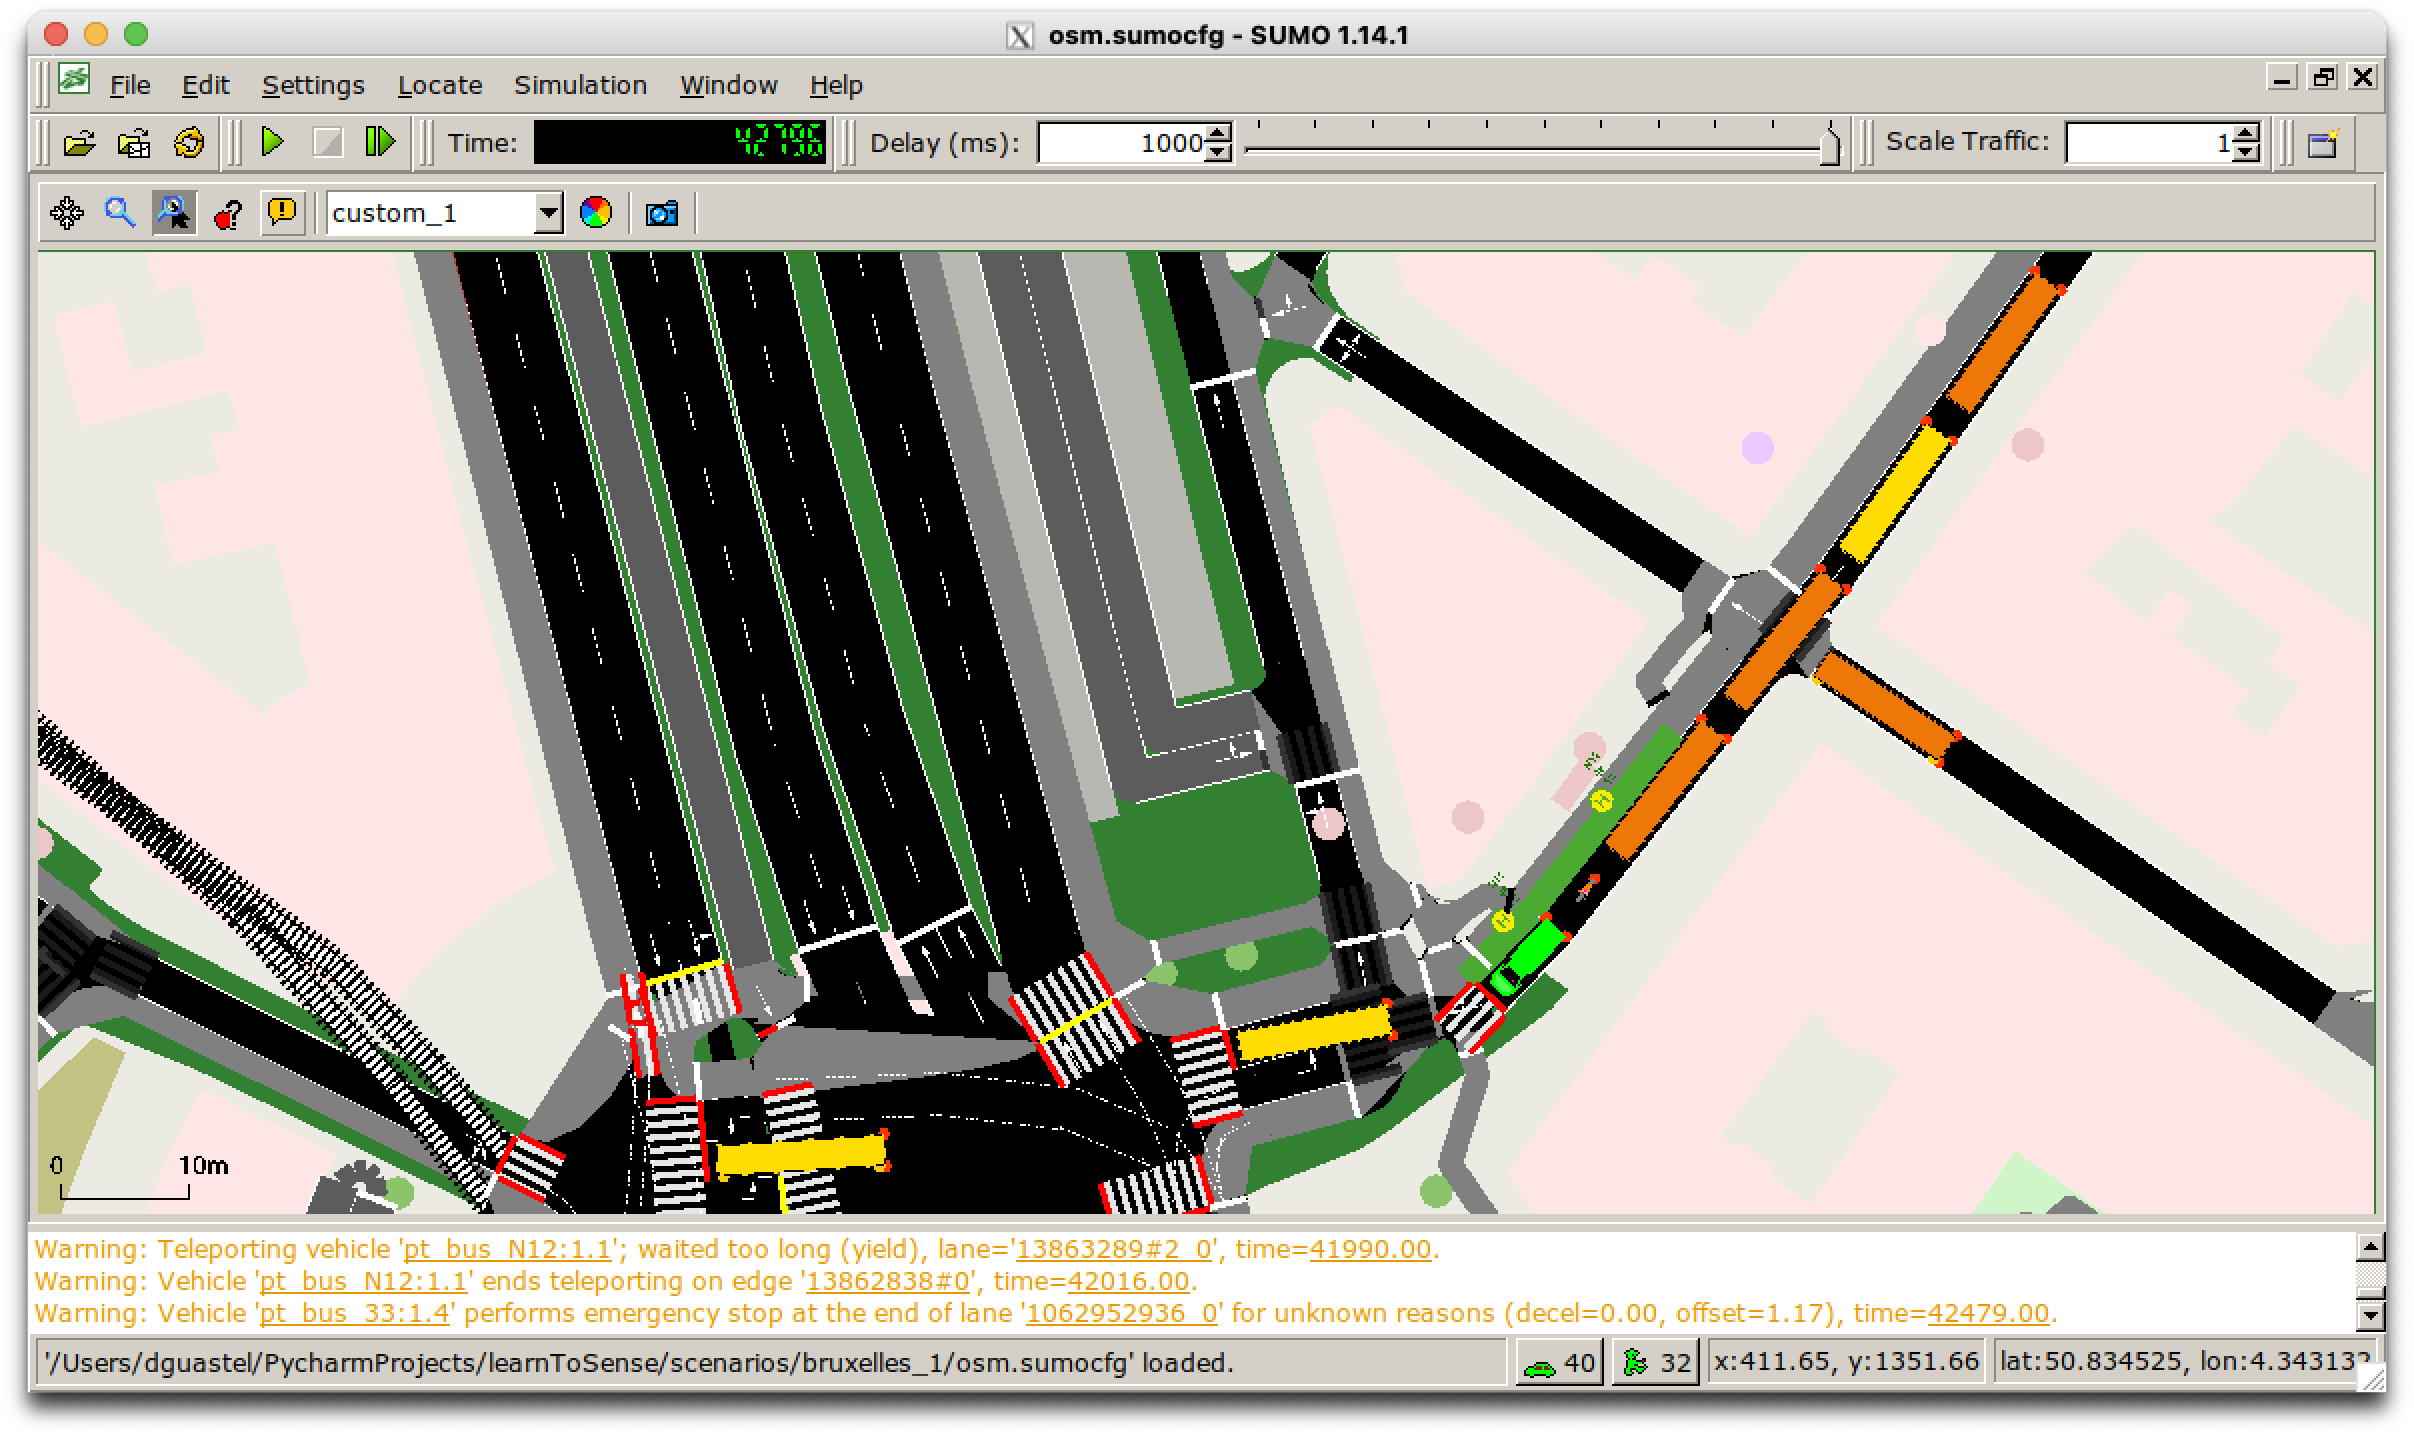The height and width of the screenshot is (1436, 2414).
Task: Click the Open Network icon
Action: point(134,143)
